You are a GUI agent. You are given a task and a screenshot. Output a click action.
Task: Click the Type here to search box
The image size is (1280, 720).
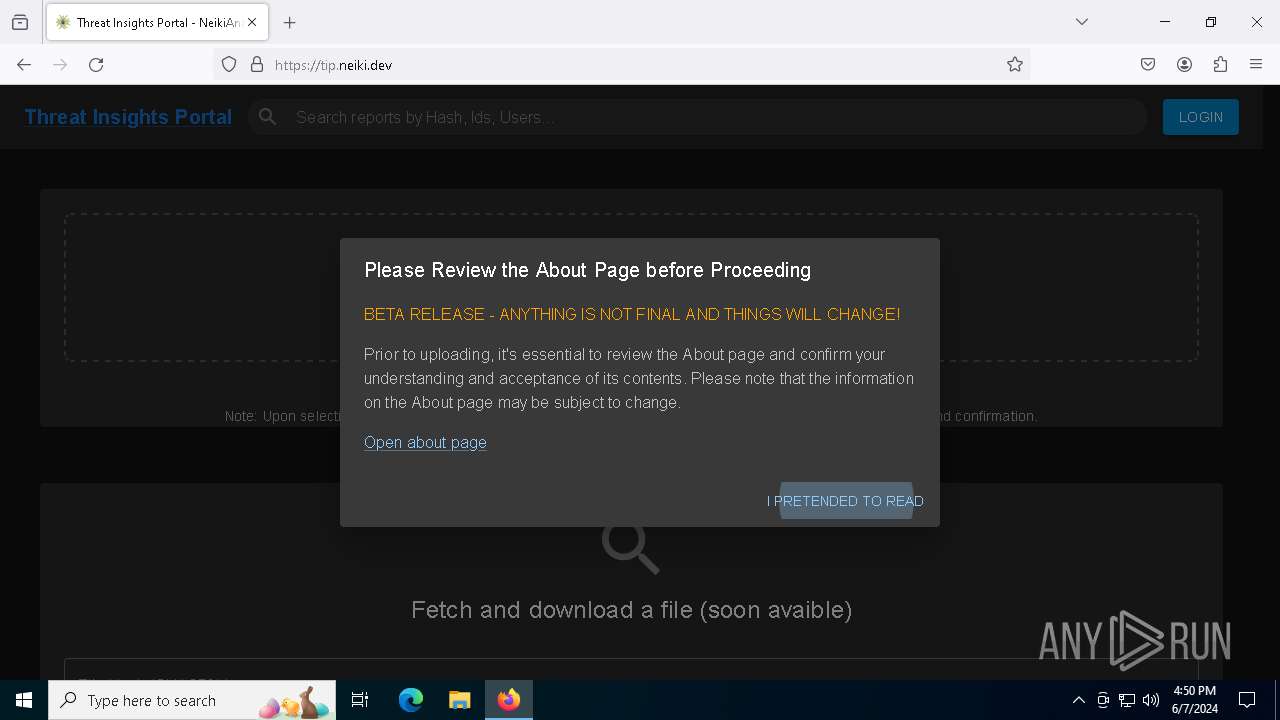tap(192, 700)
